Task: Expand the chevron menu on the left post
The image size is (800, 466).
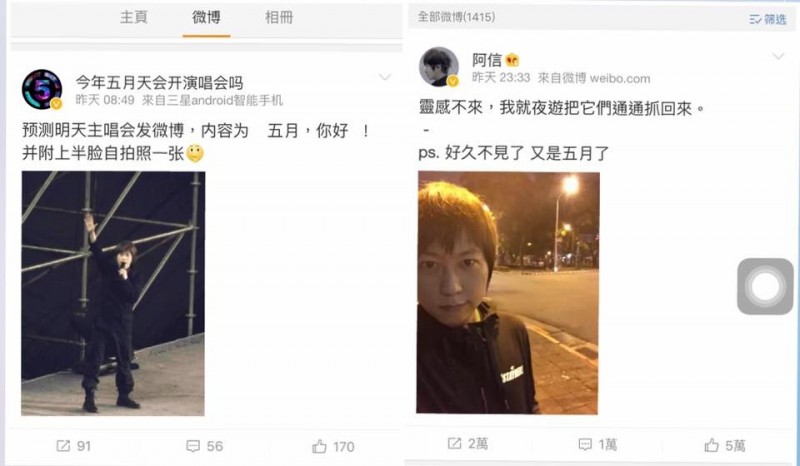Action: pyautogui.click(x=385, y=78)
